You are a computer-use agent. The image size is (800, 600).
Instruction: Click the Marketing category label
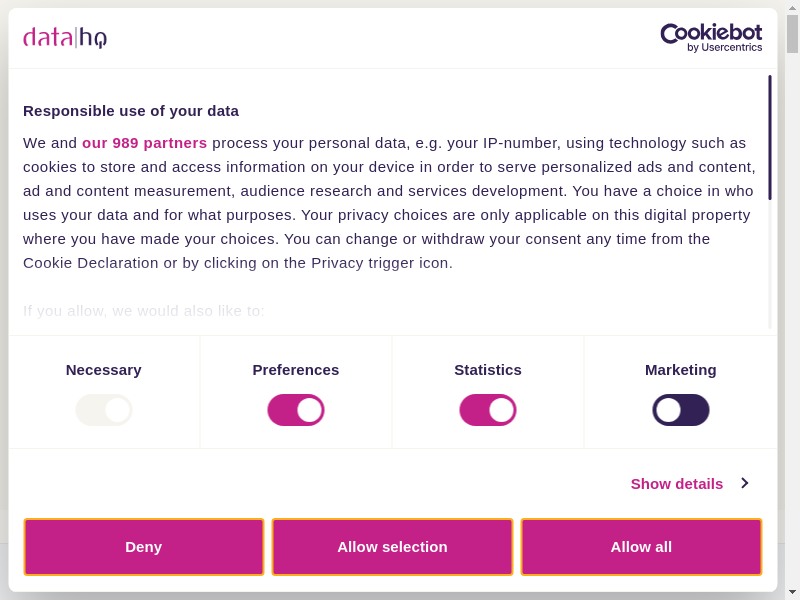click(x=681, y=370)
